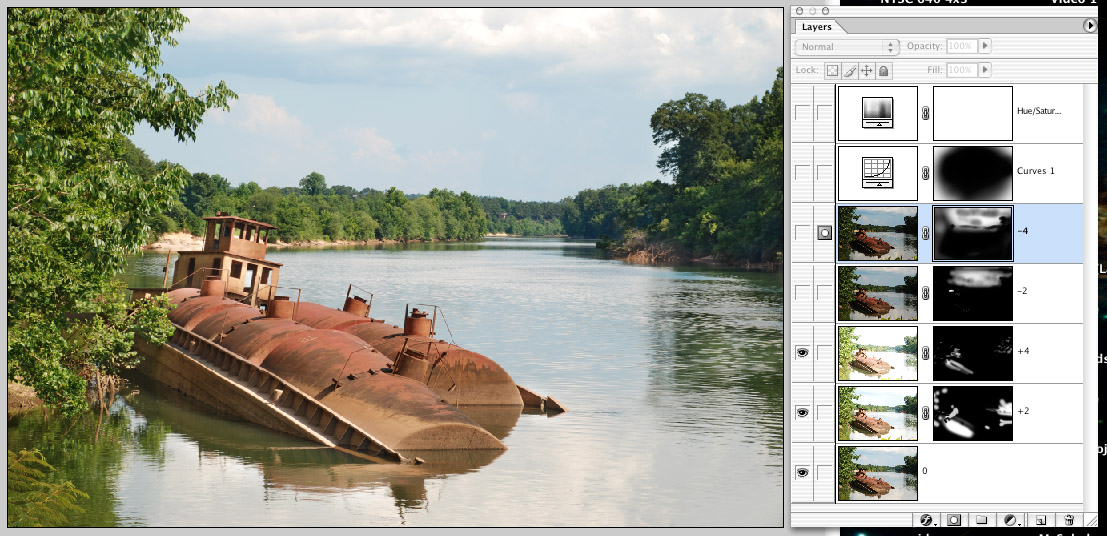Open the Opacity slider arrow
This screenshot has height=536, width=1107.
pos(985,47)
